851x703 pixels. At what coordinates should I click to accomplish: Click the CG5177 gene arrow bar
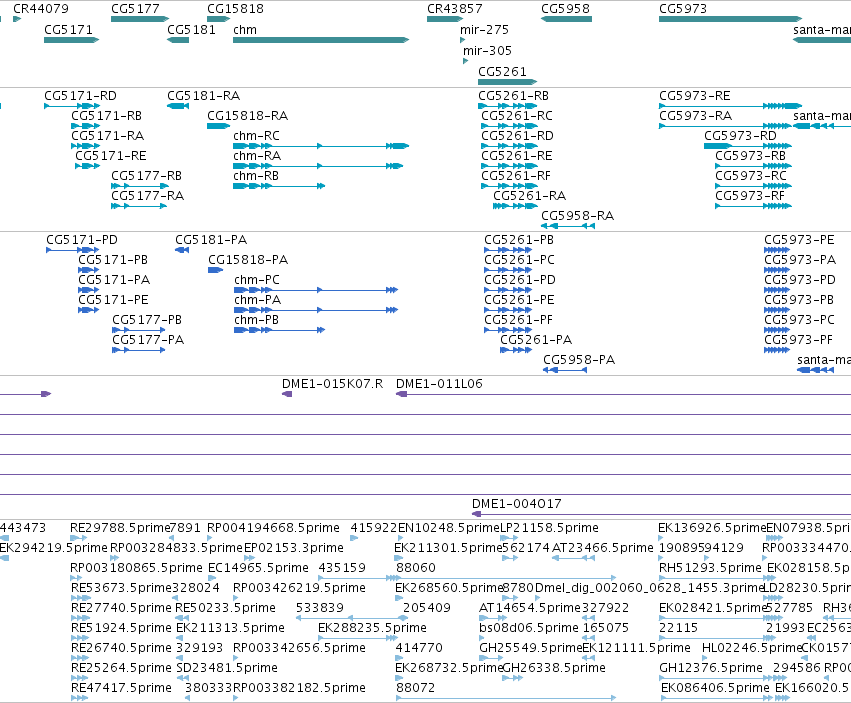[139, 19]
